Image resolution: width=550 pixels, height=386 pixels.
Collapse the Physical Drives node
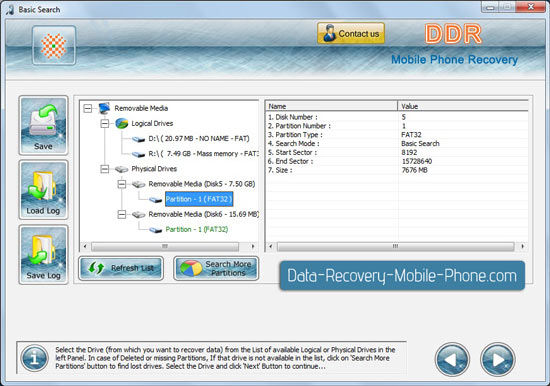click(105, 169)
